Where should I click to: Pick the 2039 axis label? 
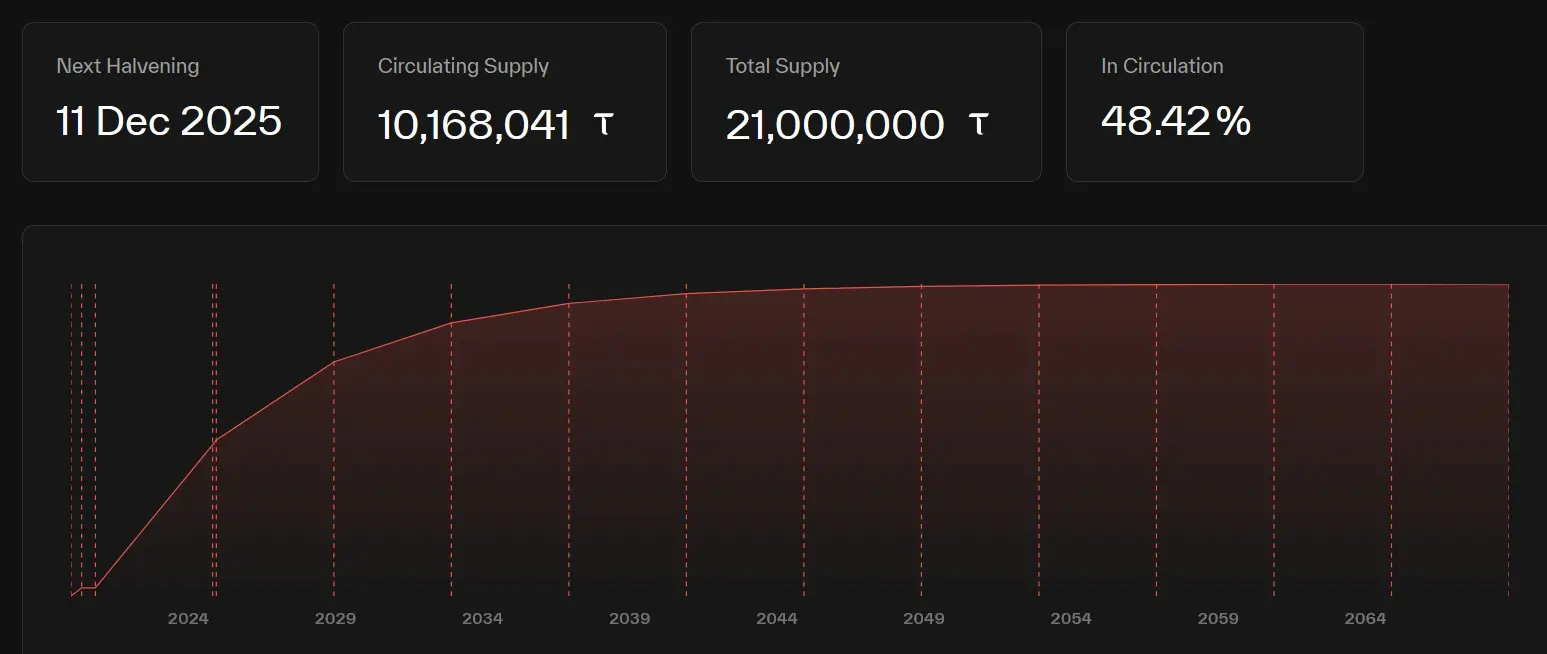tap(629, 619)
